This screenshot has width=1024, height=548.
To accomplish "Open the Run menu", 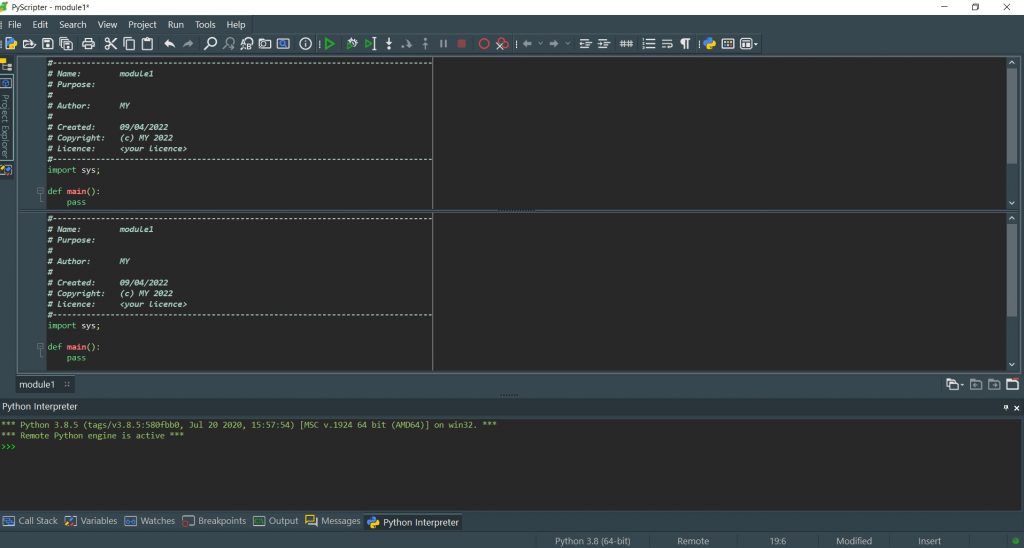I will 176,25.
